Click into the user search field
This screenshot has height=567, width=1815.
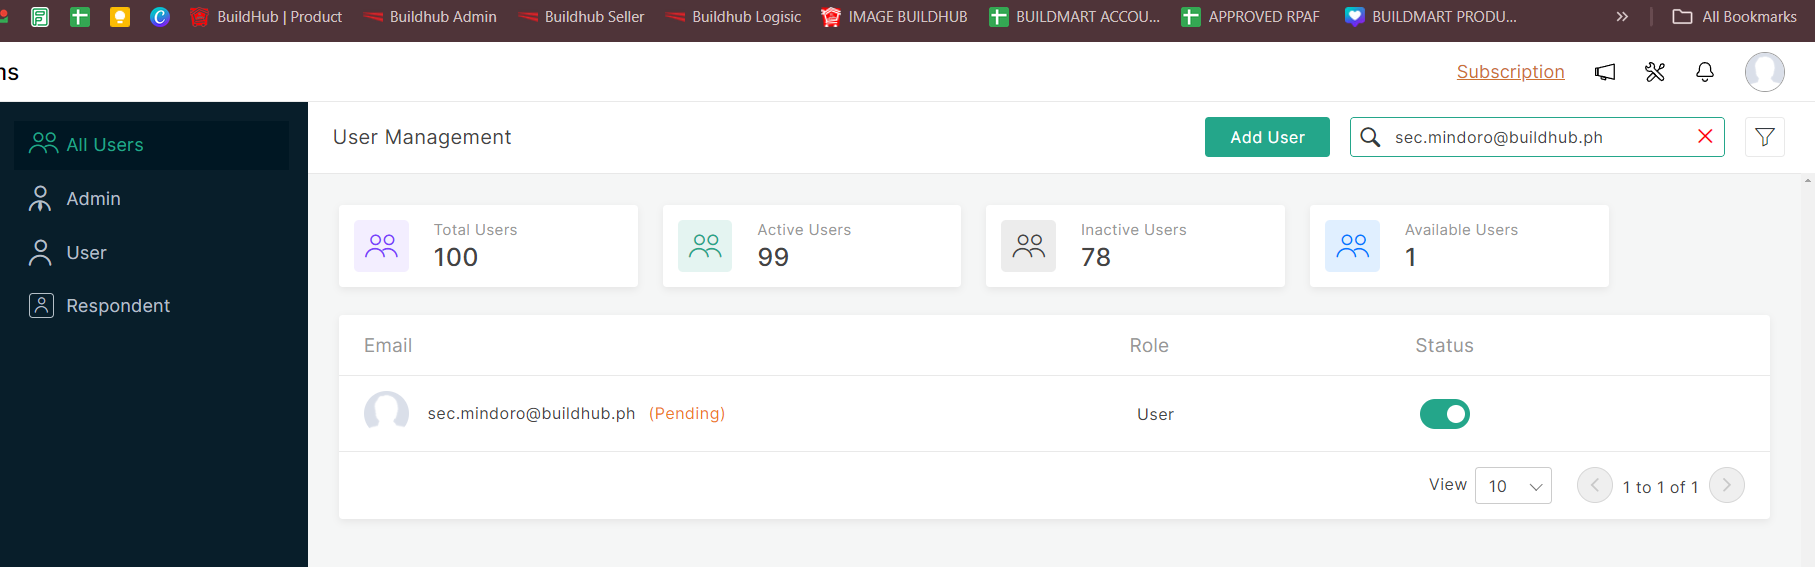[1530, 137]
